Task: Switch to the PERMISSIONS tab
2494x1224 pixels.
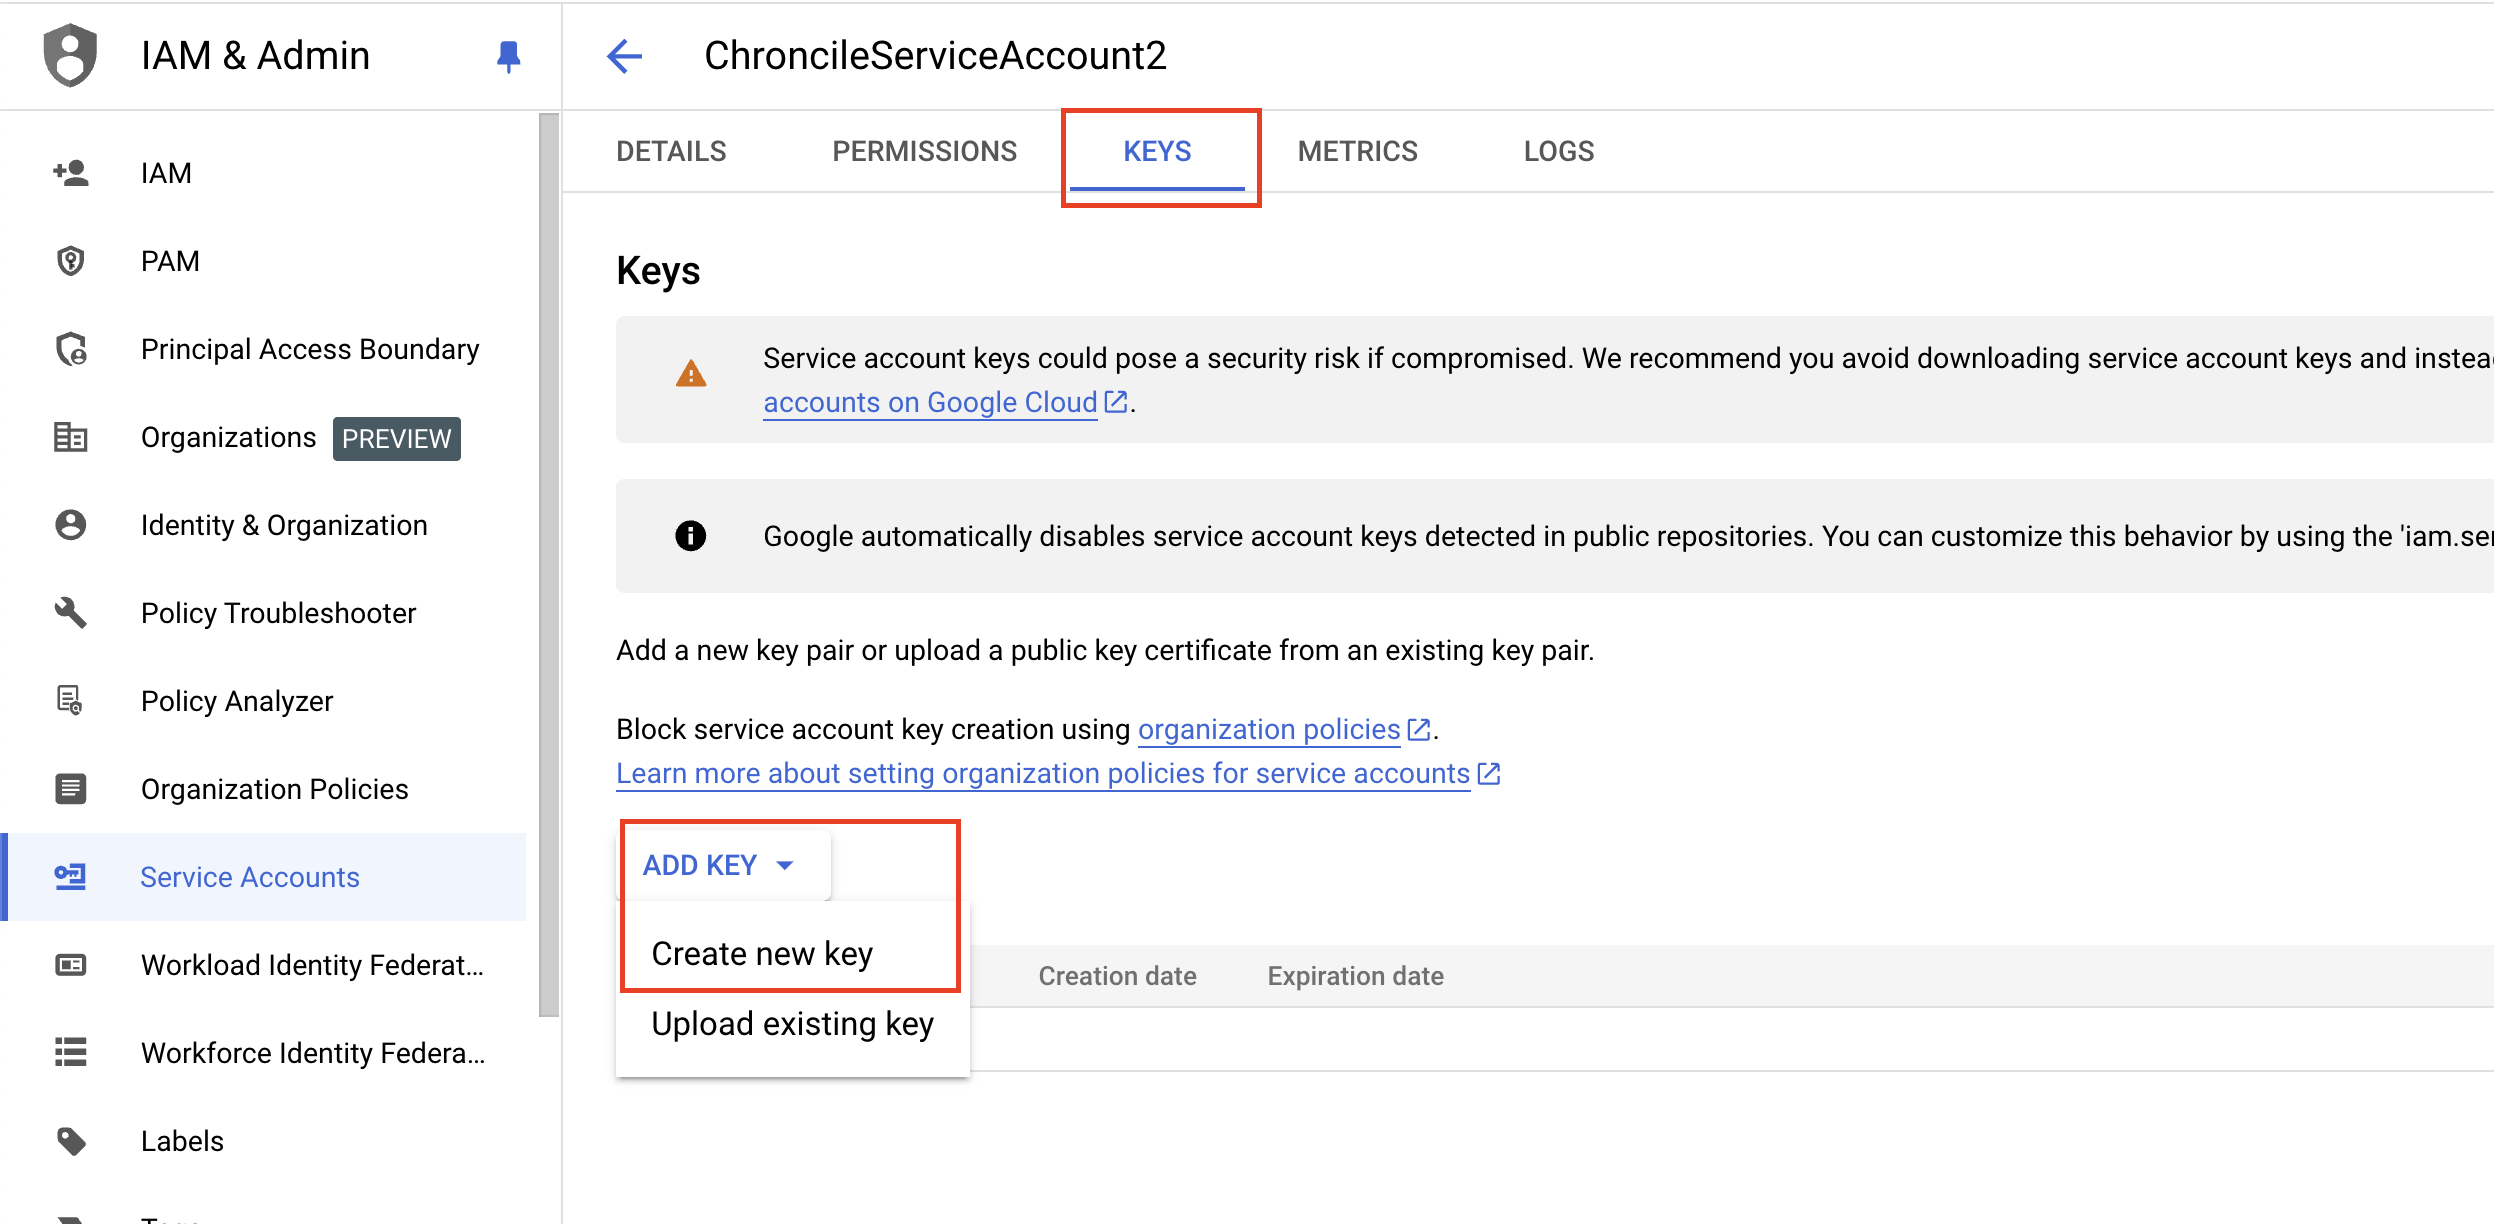Action: tap(923, 151)
